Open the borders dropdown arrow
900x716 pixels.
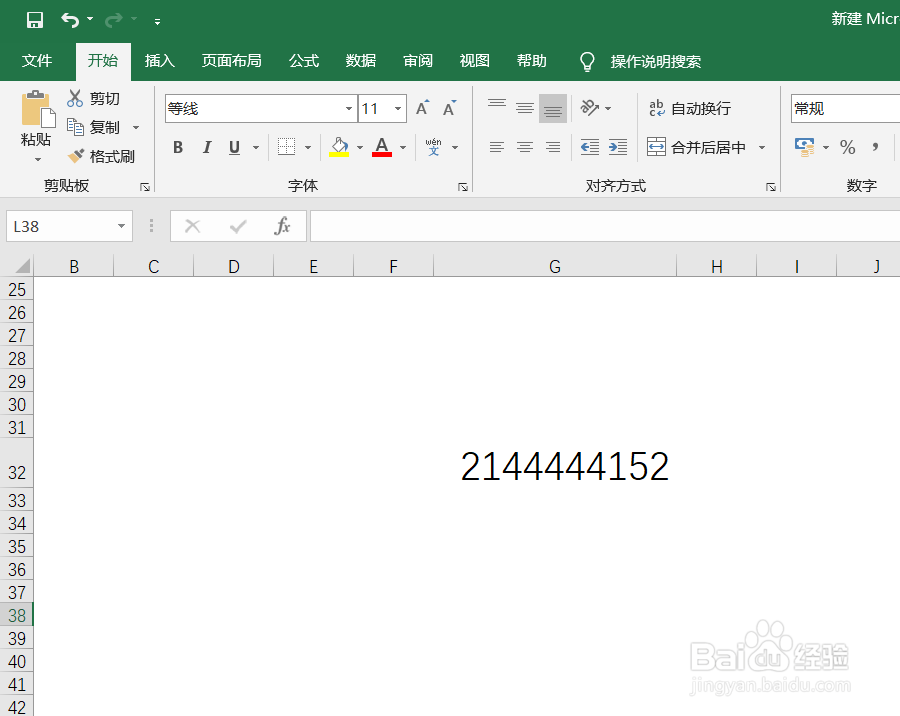pos(308,148)
